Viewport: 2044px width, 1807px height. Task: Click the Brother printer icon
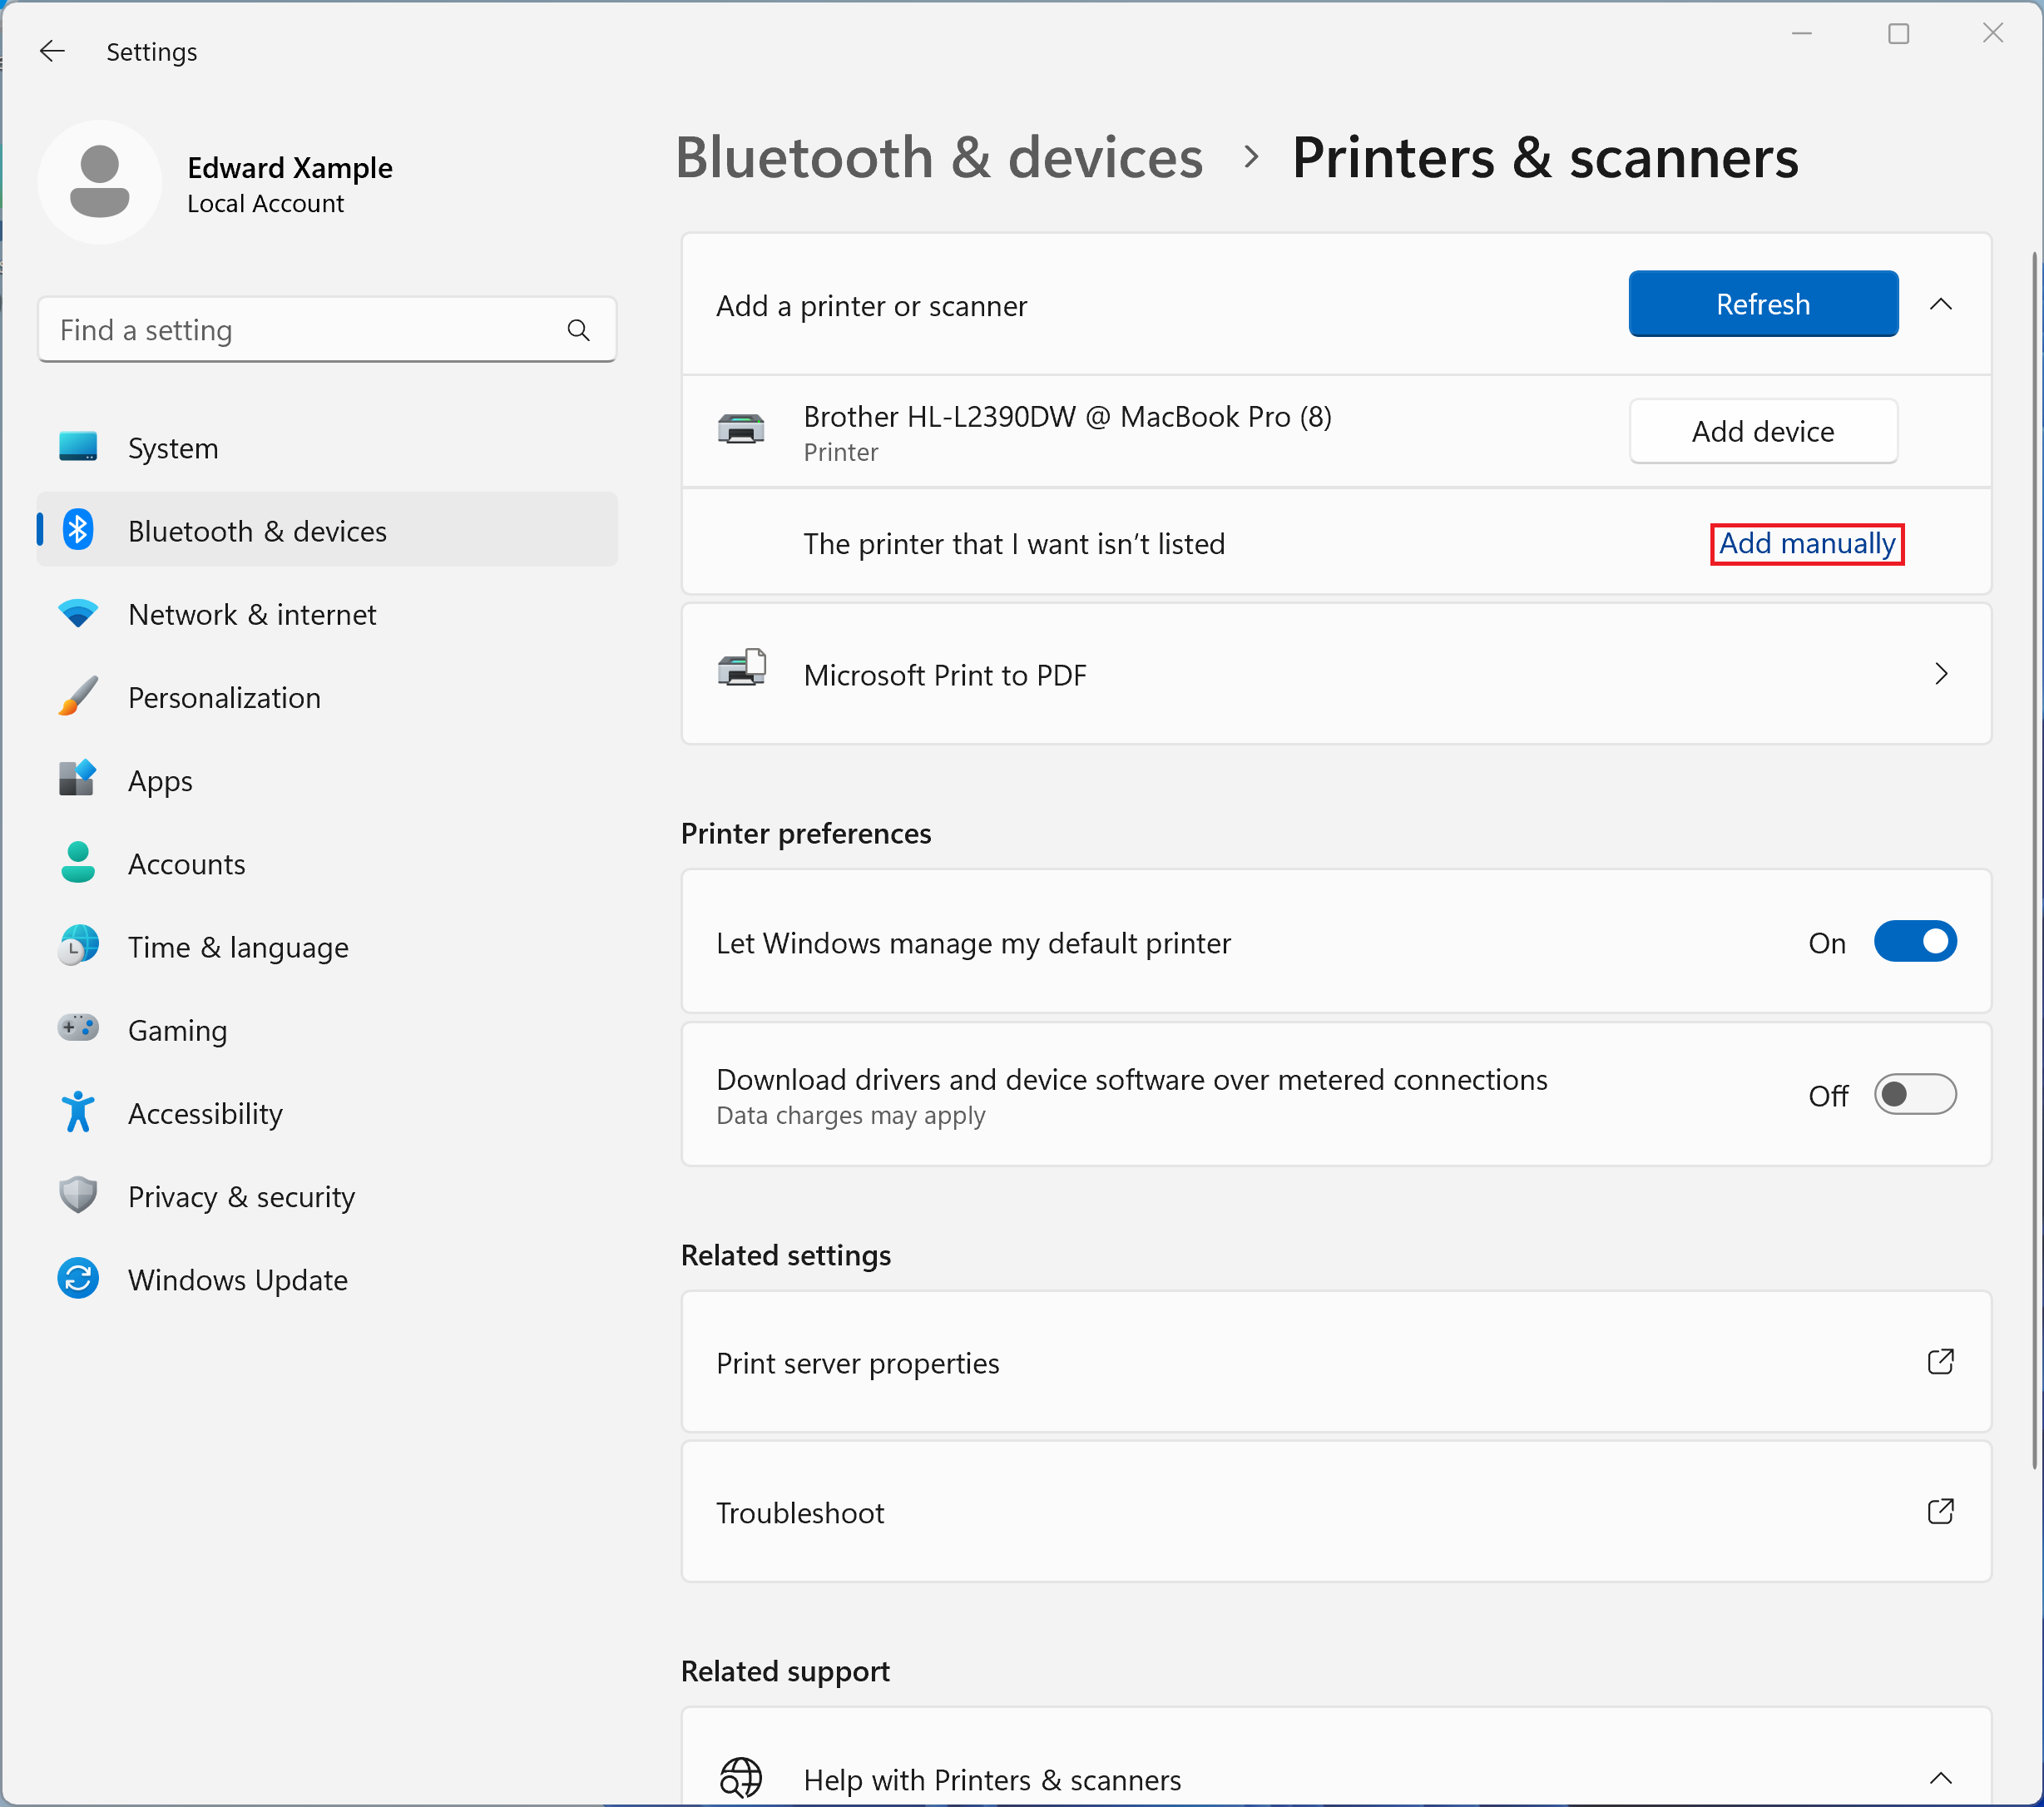[x=741, y=430]
